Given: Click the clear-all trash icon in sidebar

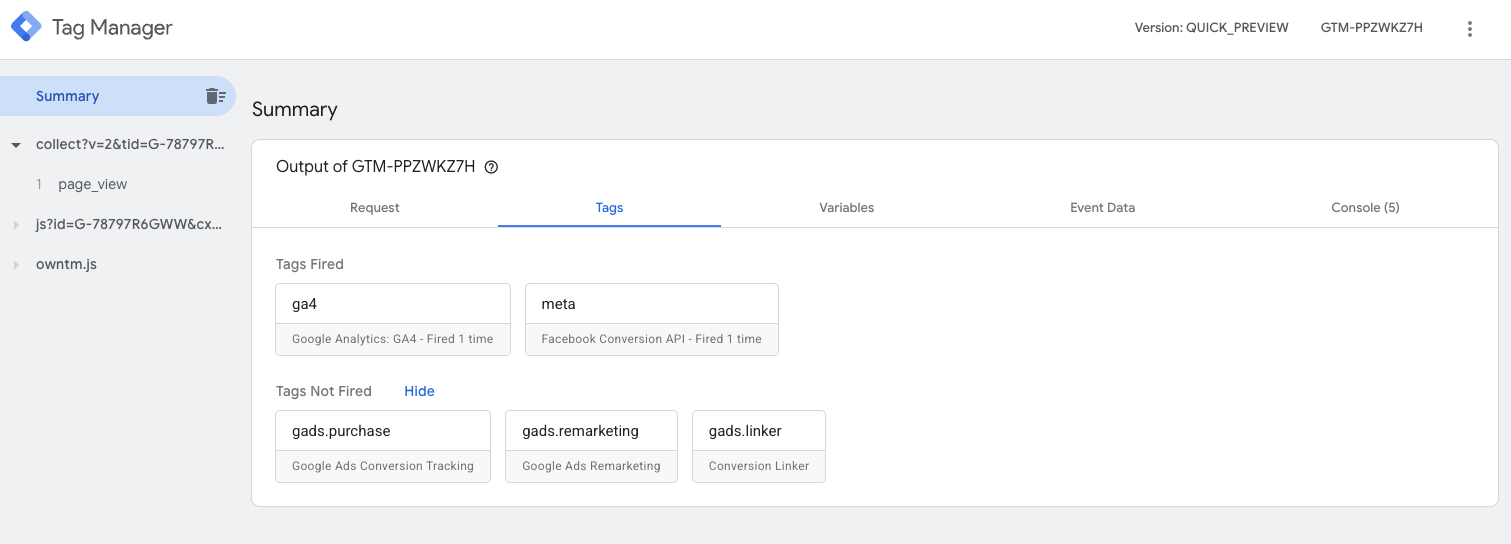Looking at the screenshot, I should [x=215, y=96].
